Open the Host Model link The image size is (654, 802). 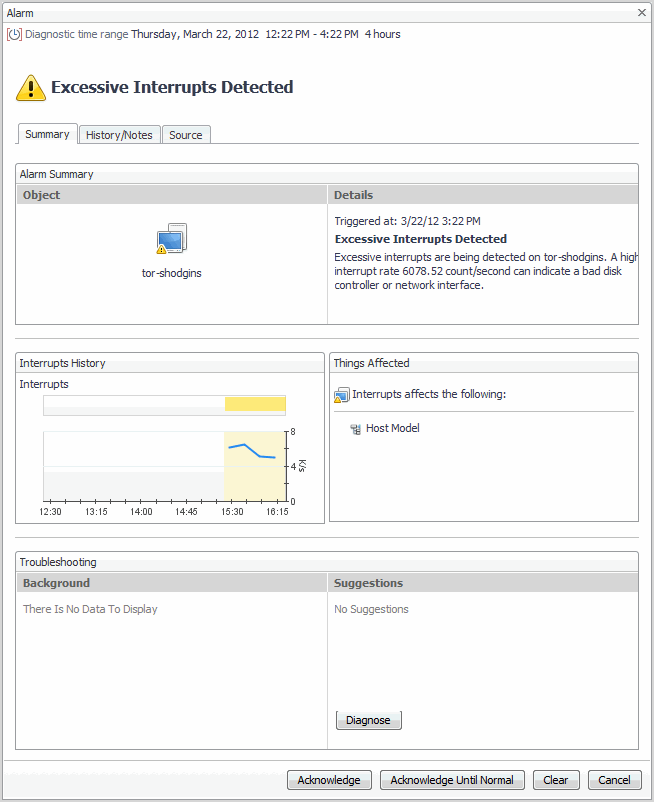[393, 428]
